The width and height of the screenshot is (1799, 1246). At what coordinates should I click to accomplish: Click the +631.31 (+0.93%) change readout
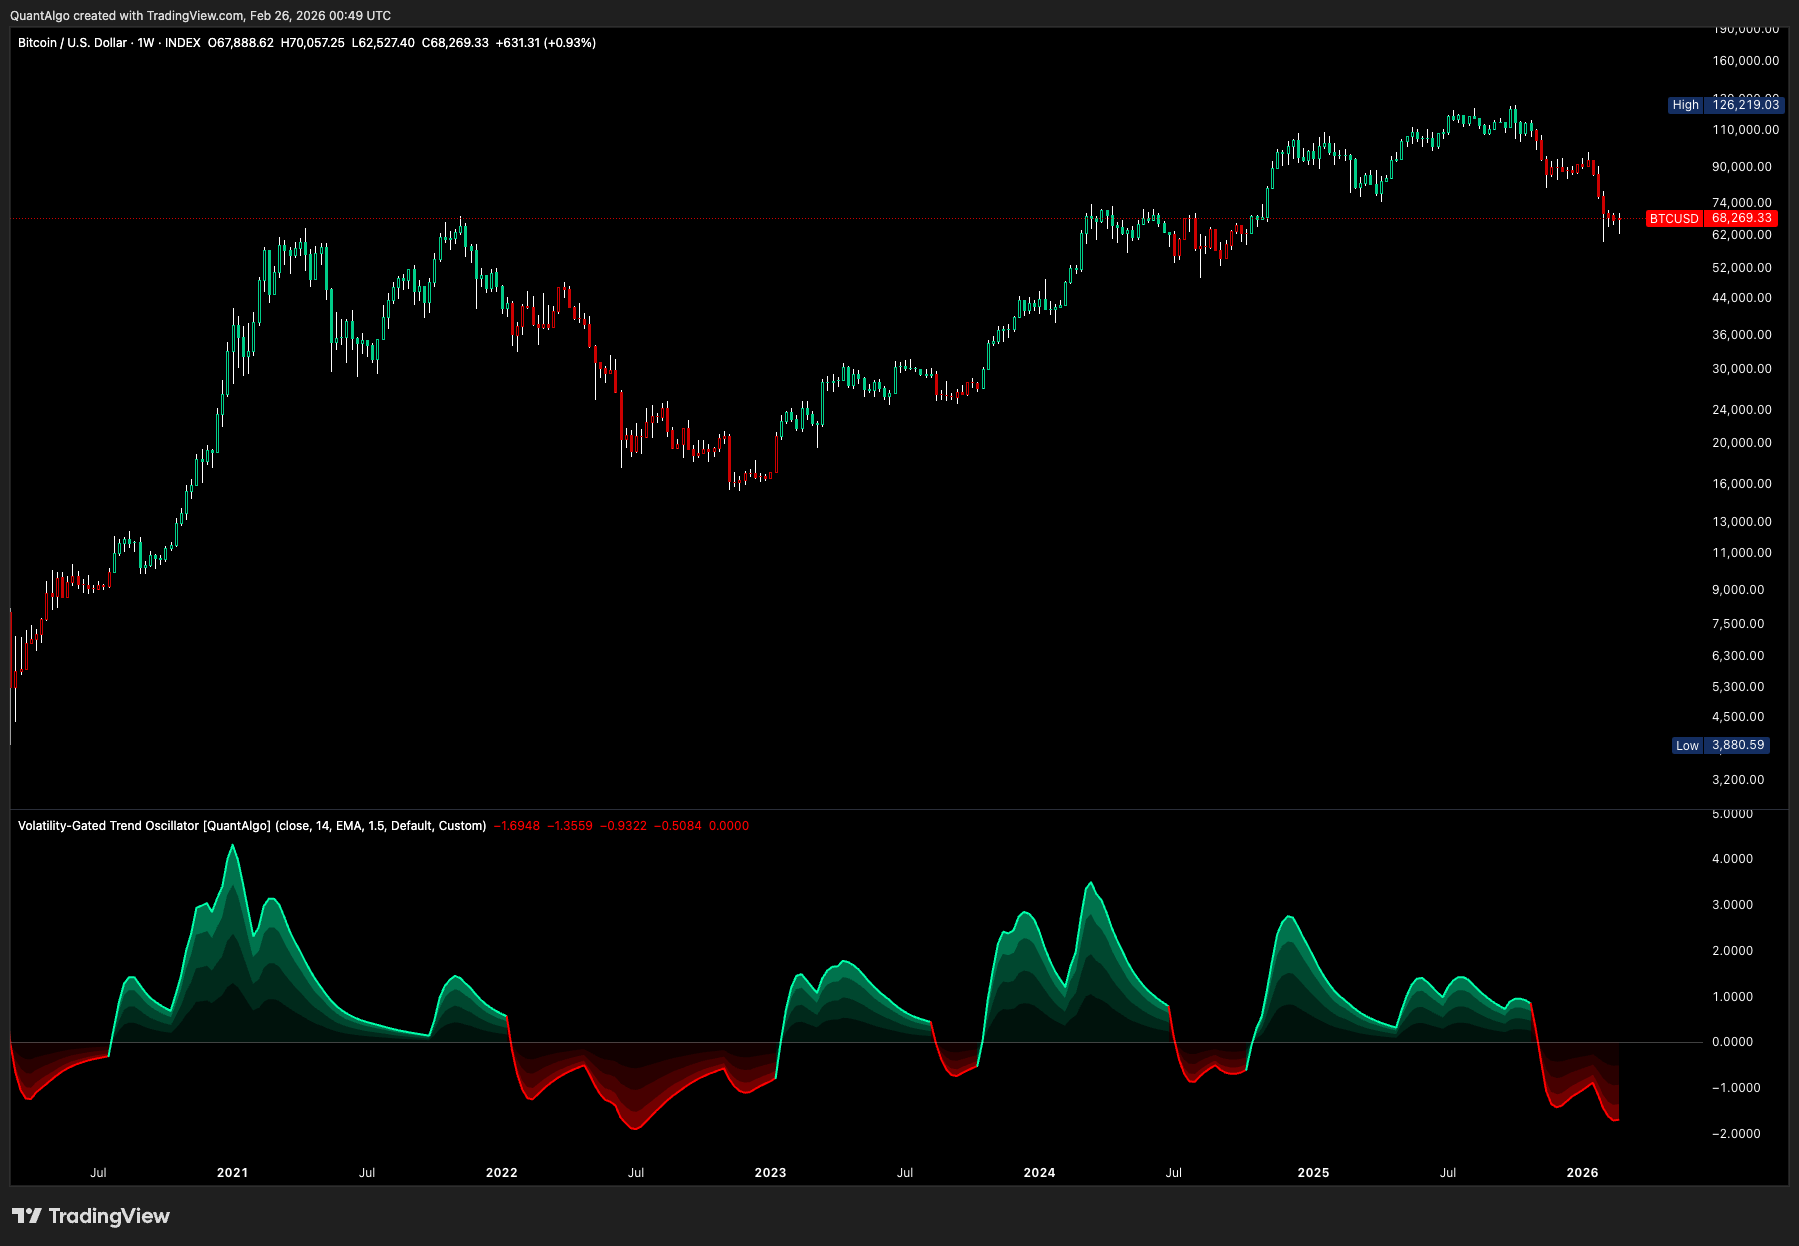pos(546,43)
